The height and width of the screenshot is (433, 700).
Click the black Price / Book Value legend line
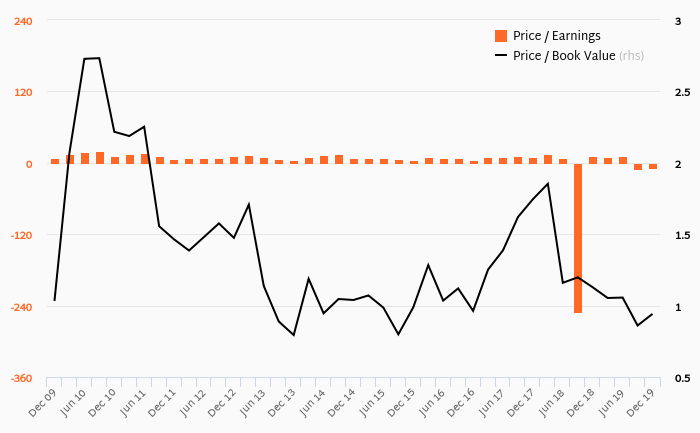click(501, 56)
